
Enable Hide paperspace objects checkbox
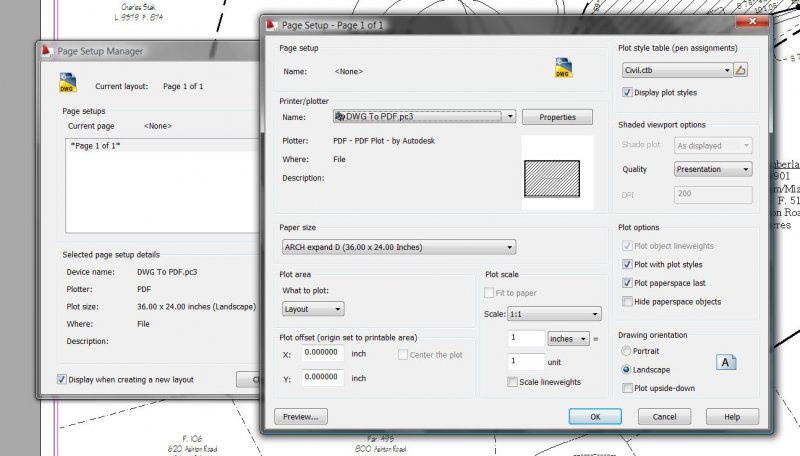click(x=627, y=301)
